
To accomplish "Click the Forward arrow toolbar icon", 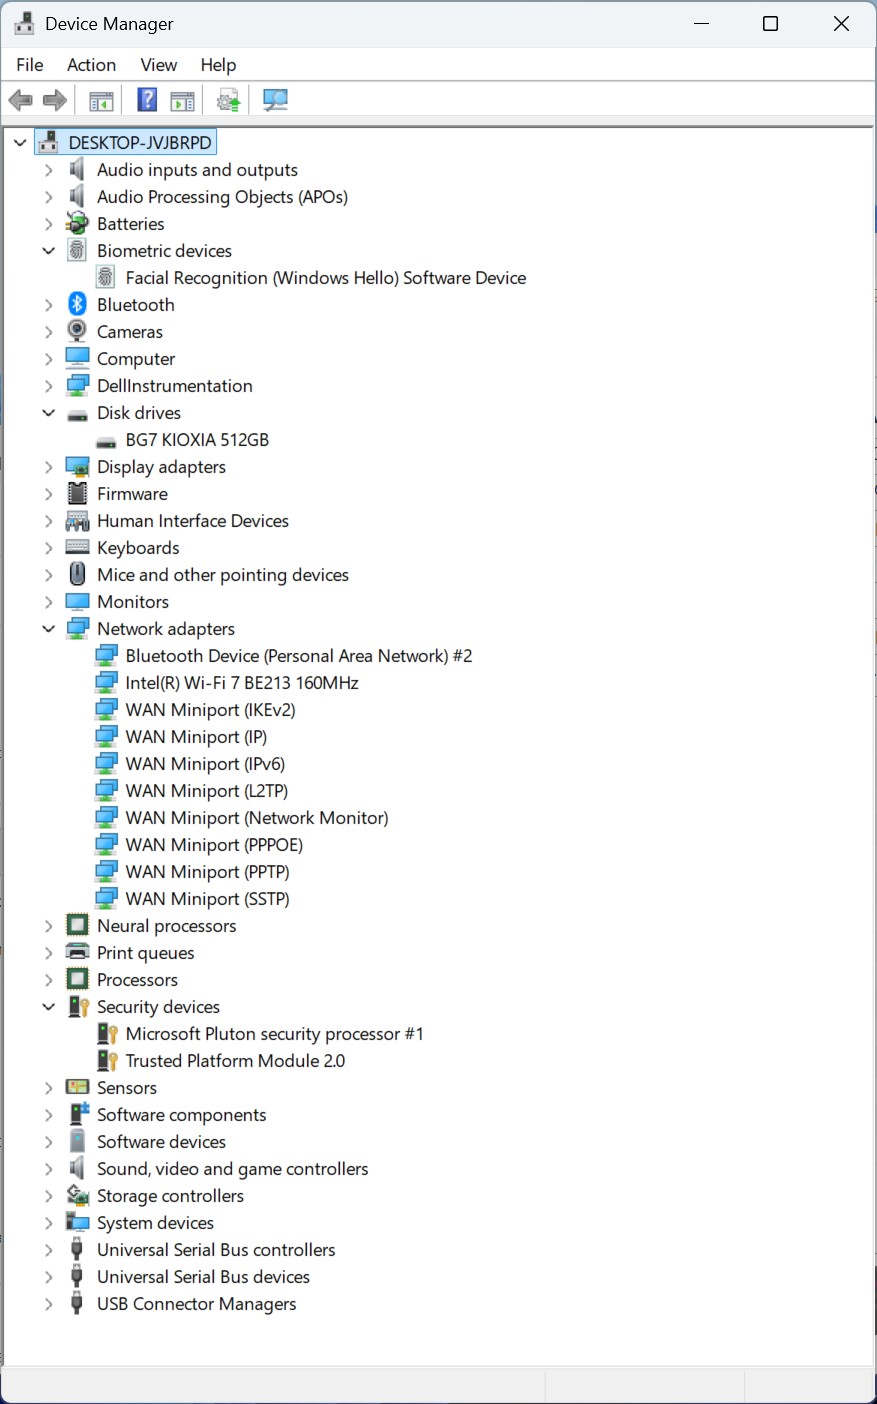I will [x=55, y=100].
